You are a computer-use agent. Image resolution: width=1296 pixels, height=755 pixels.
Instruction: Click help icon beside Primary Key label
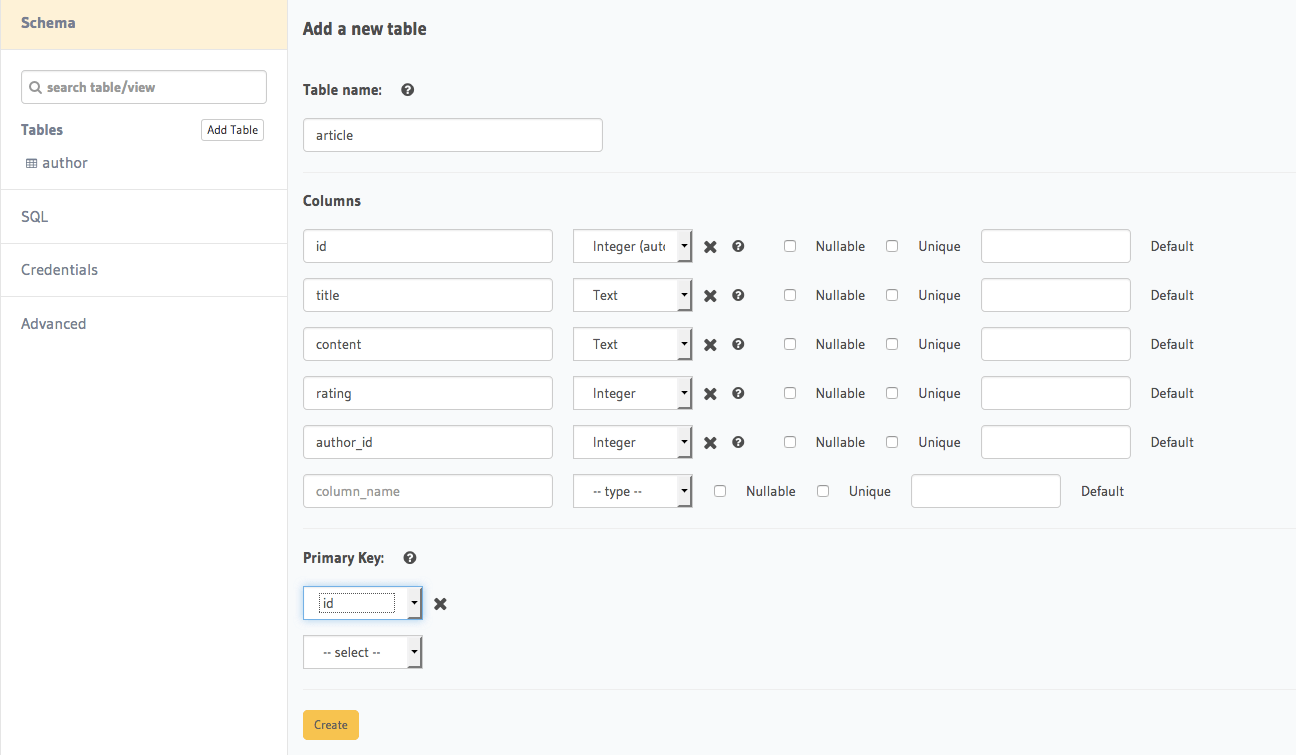tap(409, 558)
